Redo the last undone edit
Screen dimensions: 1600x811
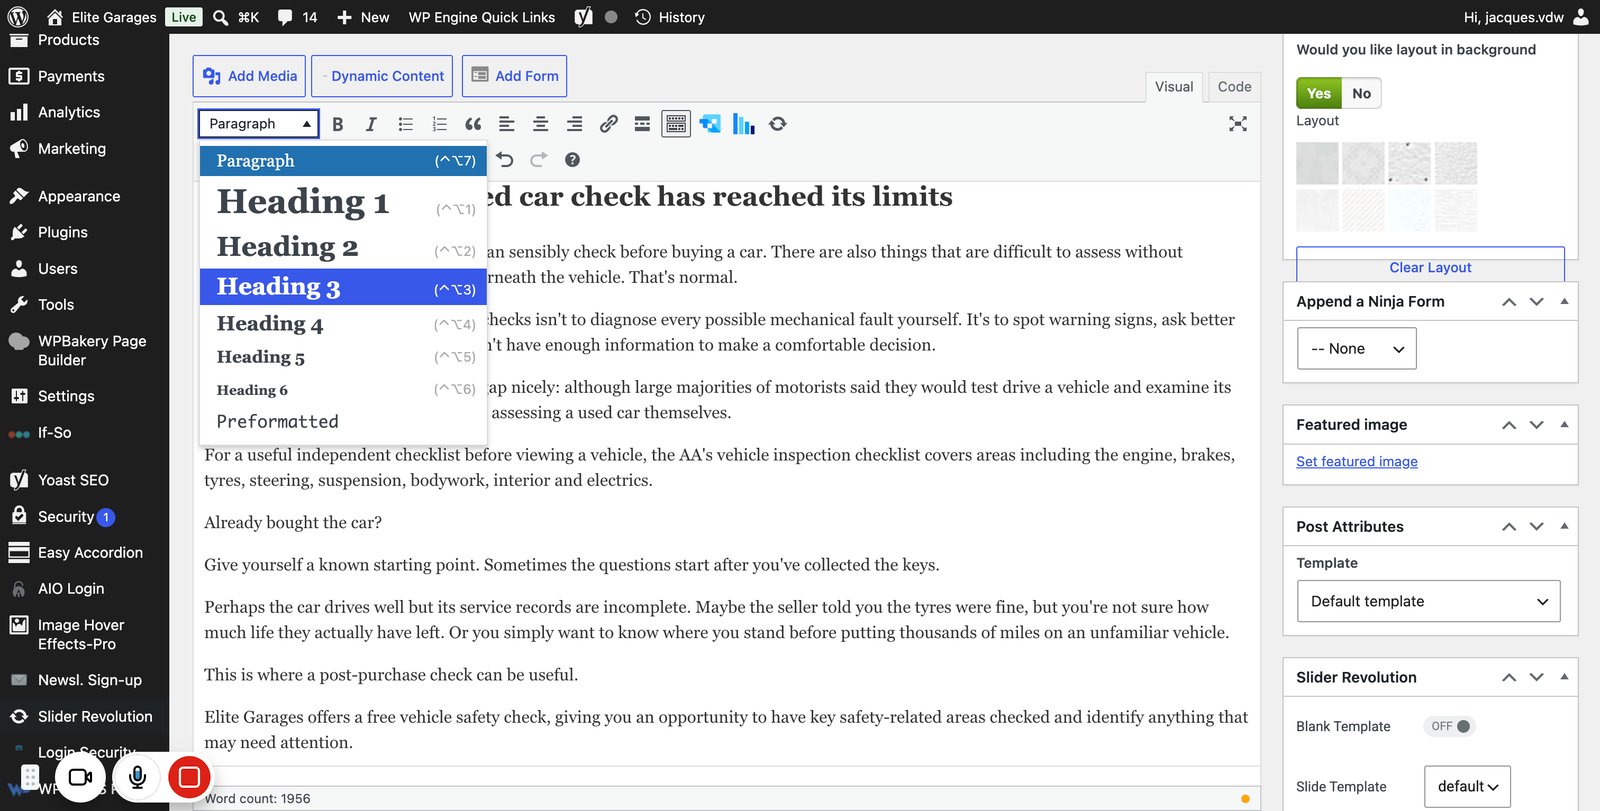(x=539, y=160)
